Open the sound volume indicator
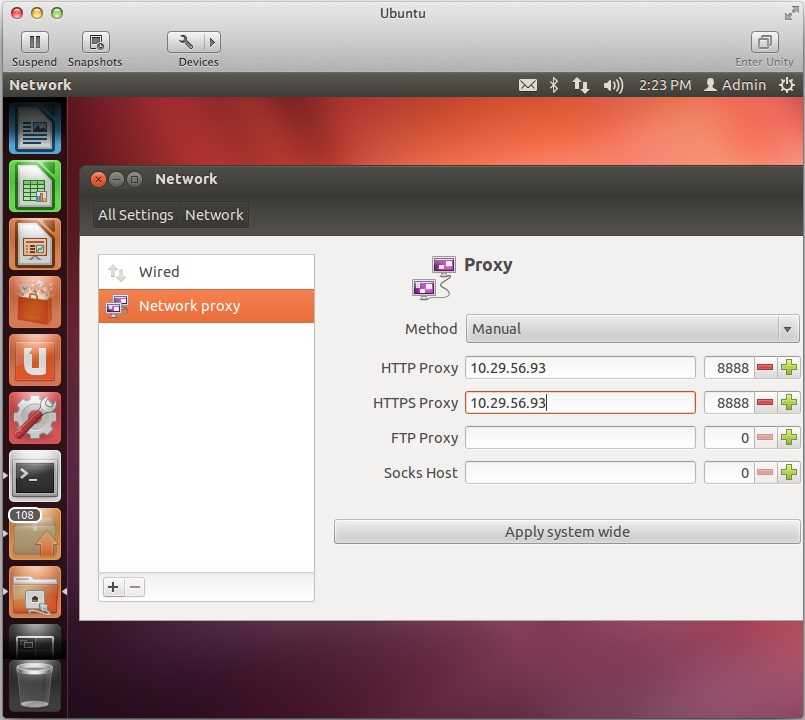The image size is (805, 720). pos(613,85)
